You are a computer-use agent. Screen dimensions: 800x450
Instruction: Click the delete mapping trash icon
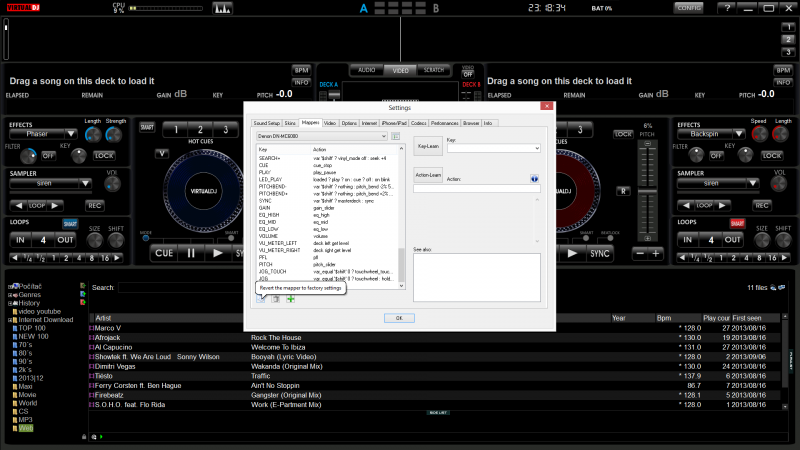(277, 299)
